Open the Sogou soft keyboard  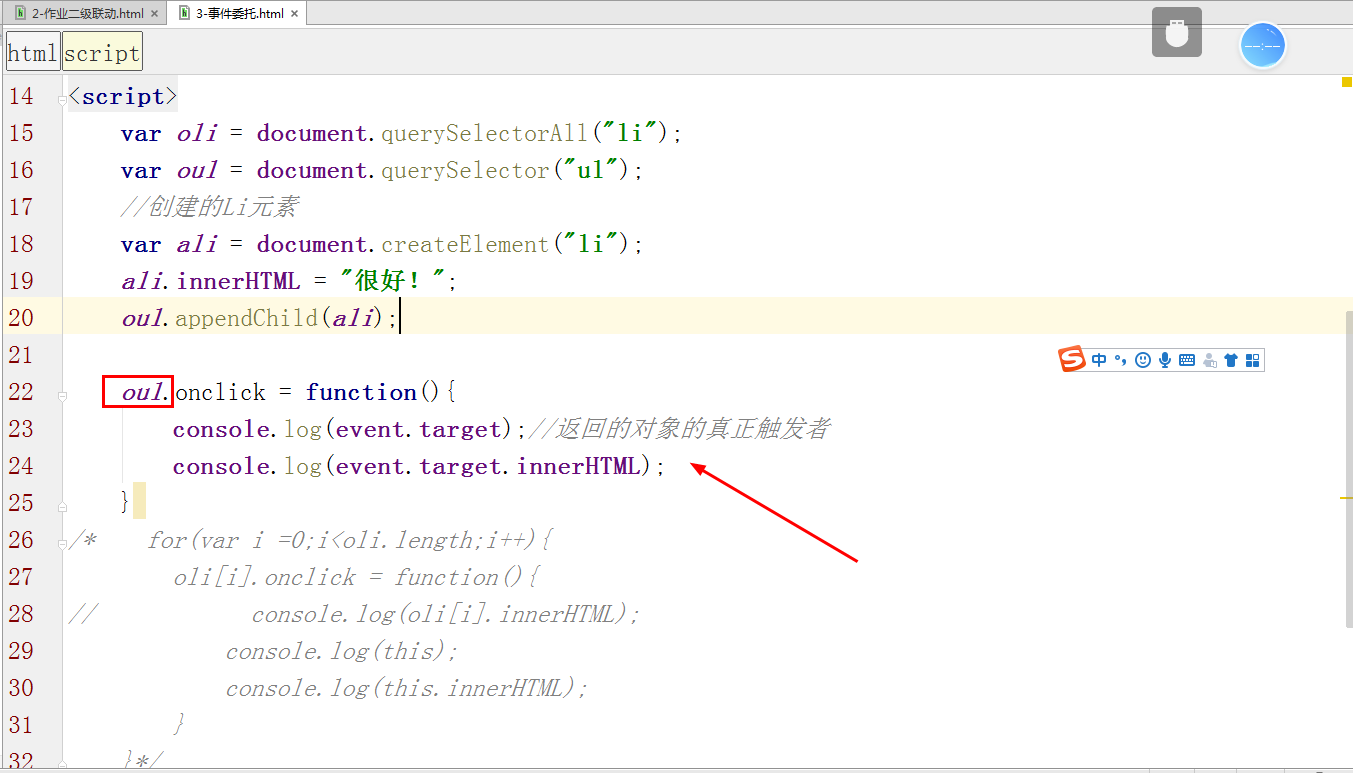click(1187, 359)
